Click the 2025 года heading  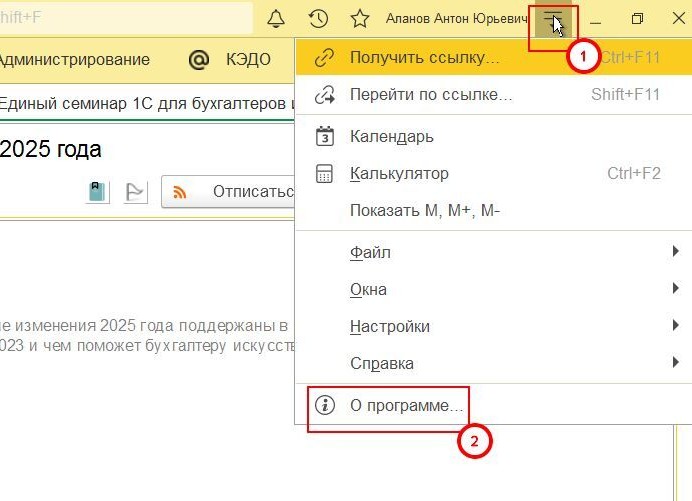pyautogui.click(x=50, y=149)
